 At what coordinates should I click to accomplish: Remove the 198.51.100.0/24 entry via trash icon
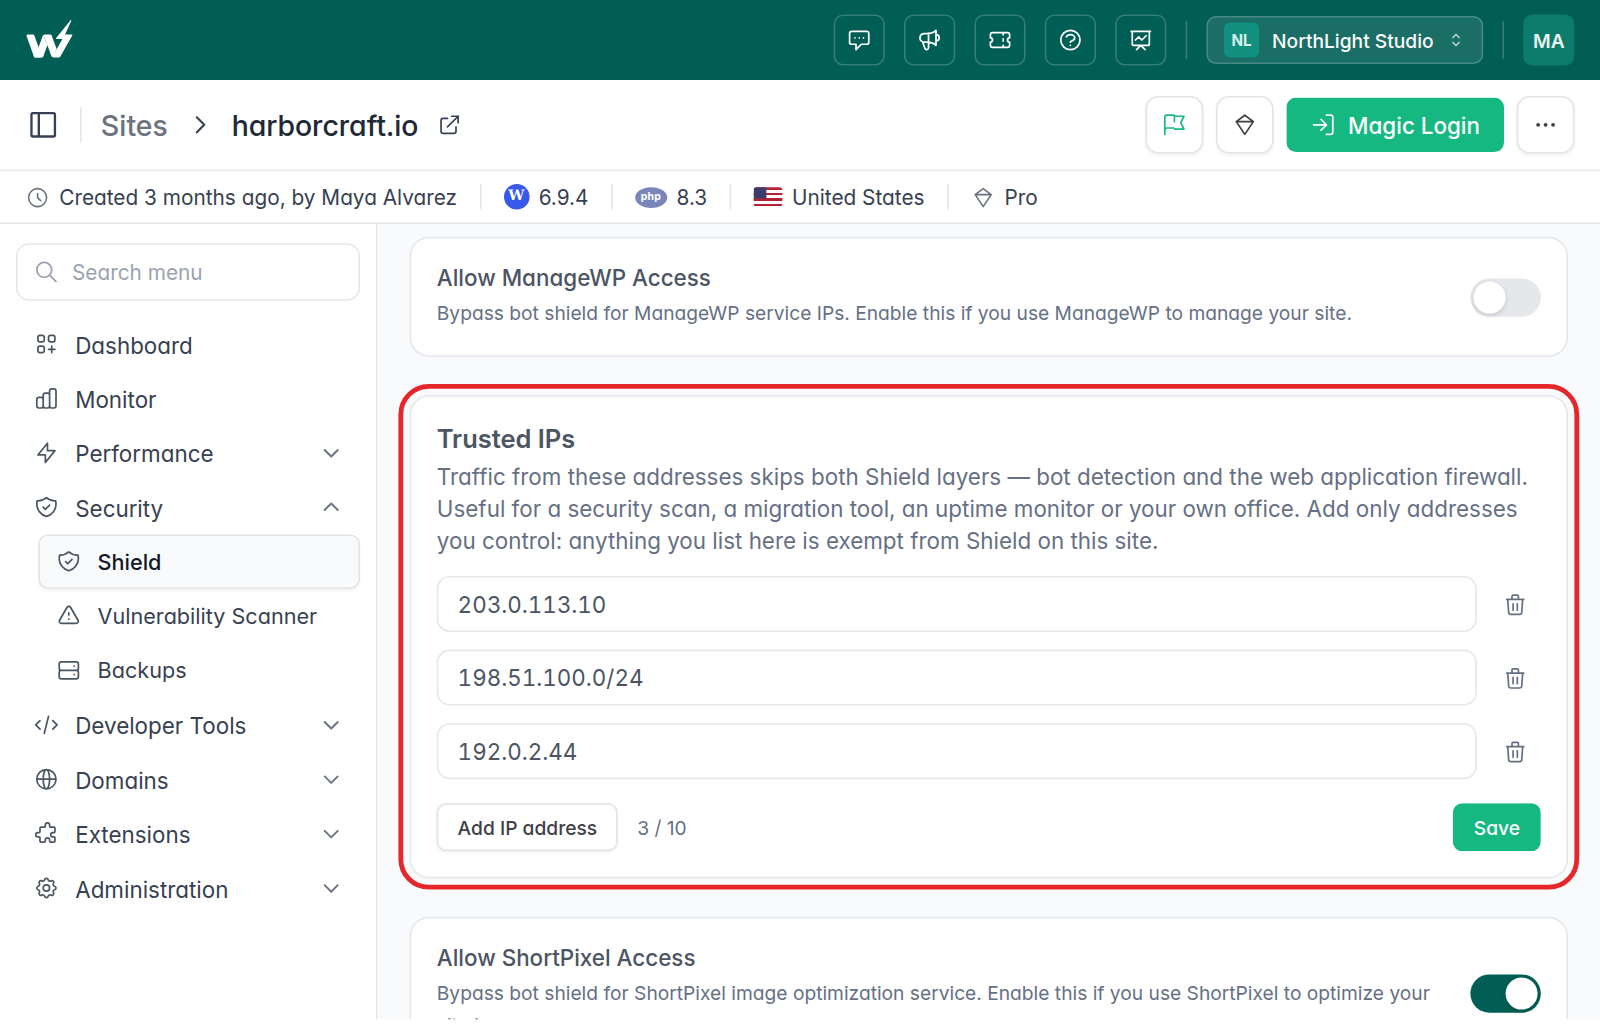1515,679
